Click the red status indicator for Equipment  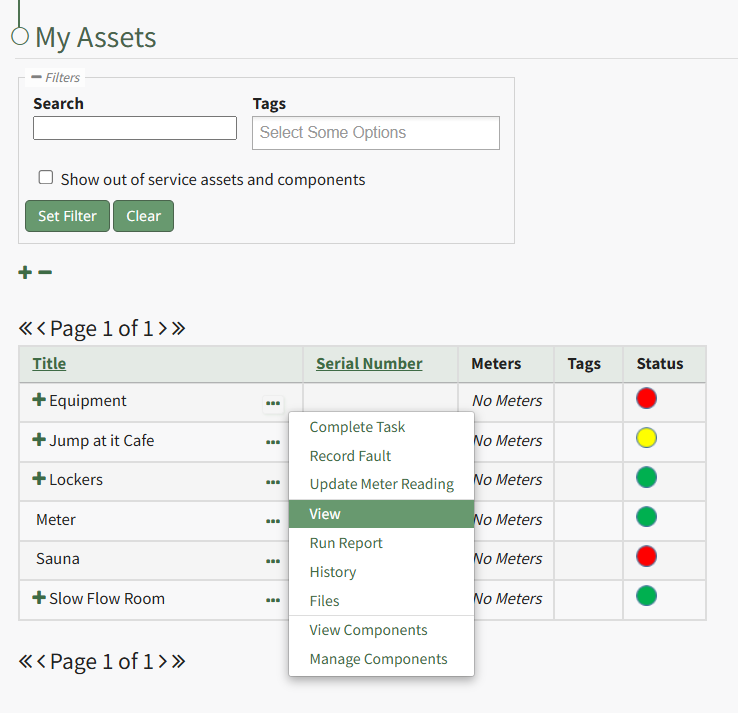pyautogui.click(x=647, y=399)
